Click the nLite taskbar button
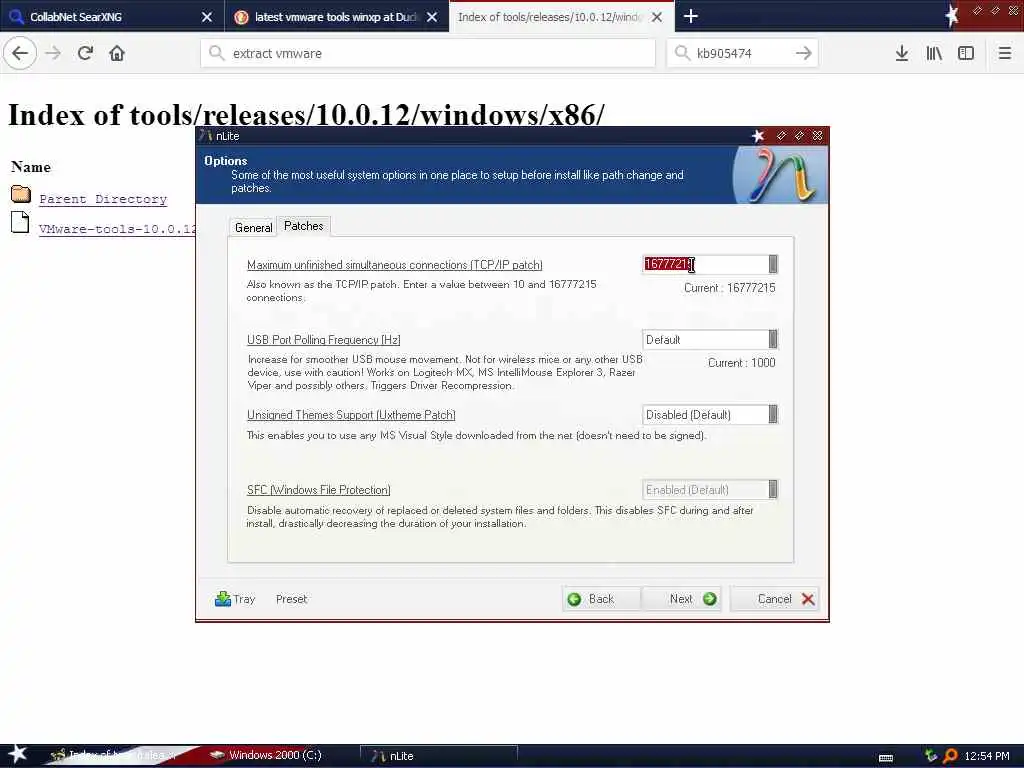Image resolution: width=1024 pixels, height=768 pixels. [438, 756]
